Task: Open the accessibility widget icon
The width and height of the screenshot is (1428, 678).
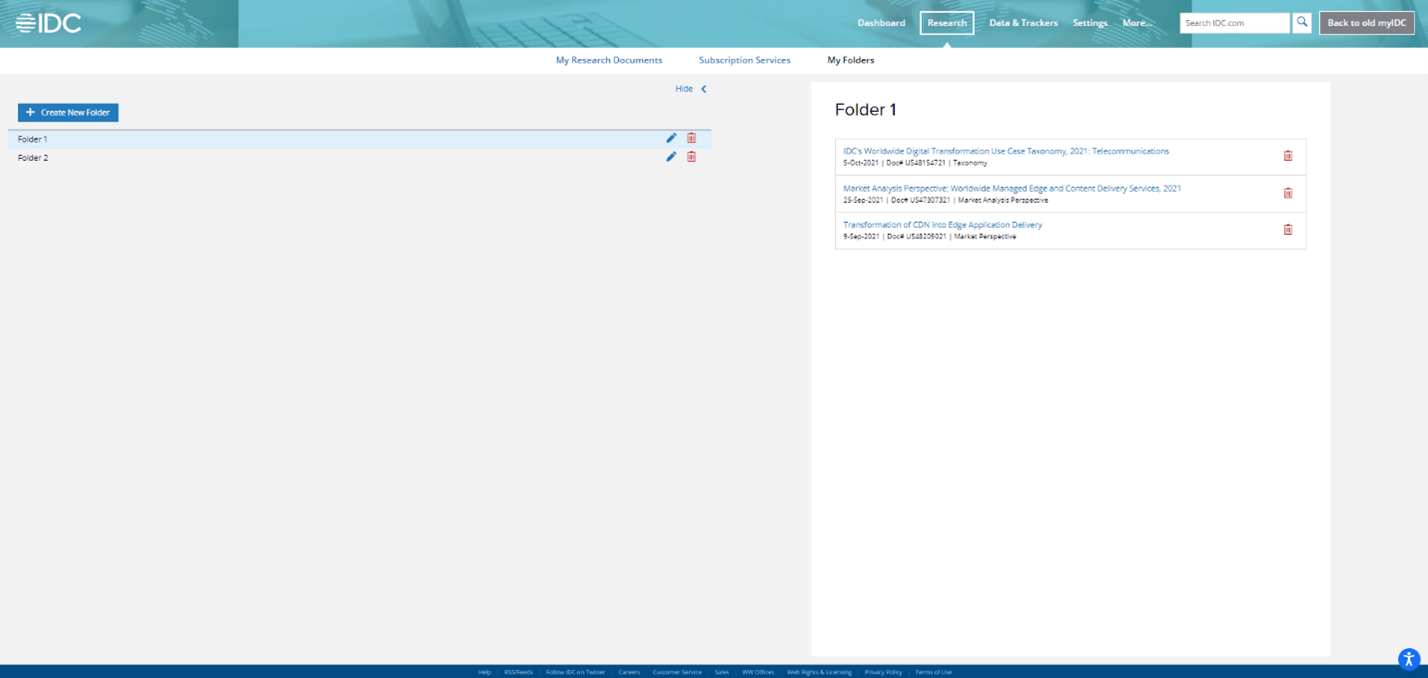Action: coord(1409,658)
